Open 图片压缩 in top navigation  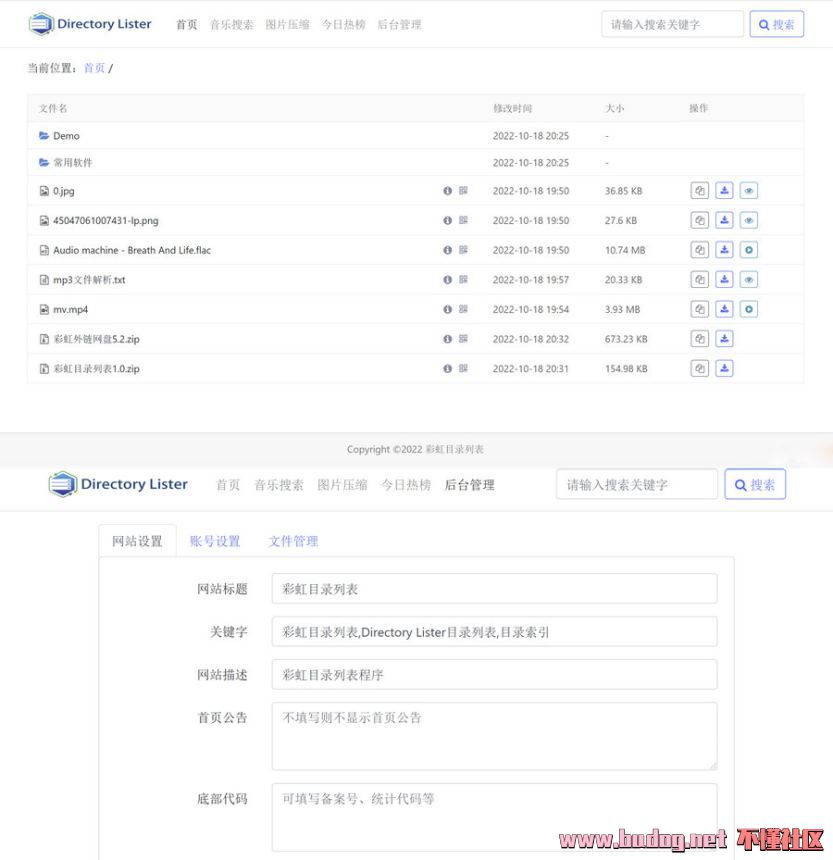tap(287, 25)
